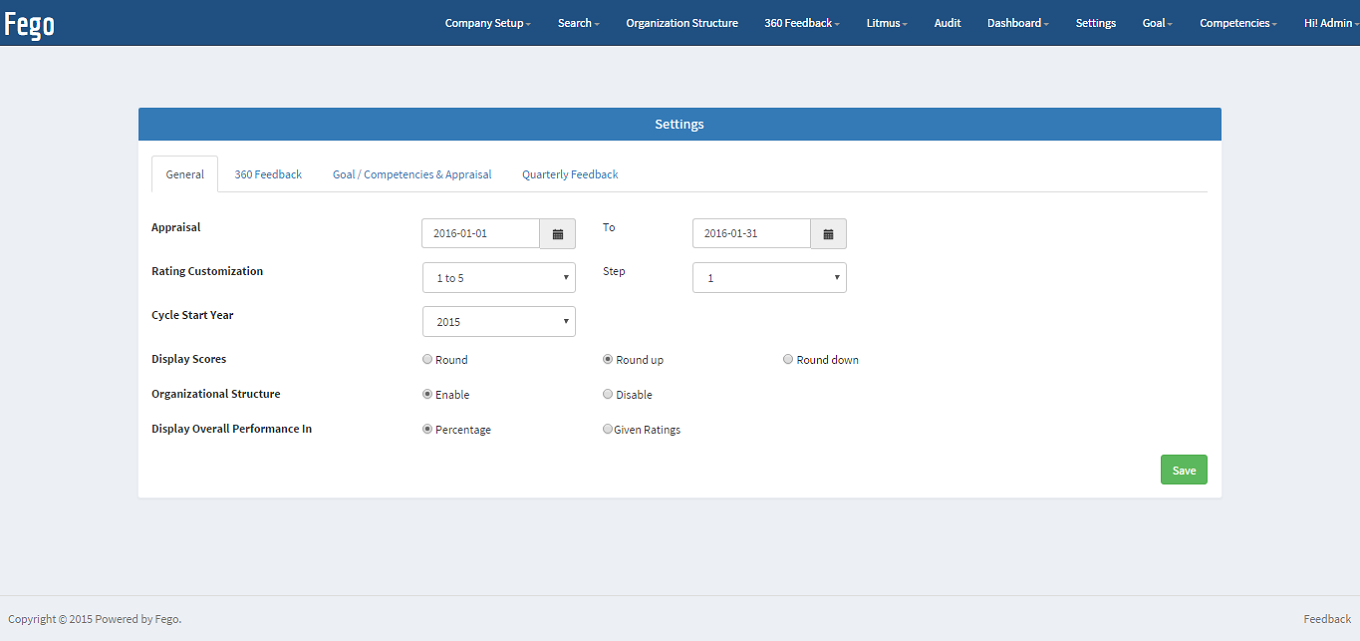
Task: Open the Rating Customization dropdown
Action: coord(499,278)
